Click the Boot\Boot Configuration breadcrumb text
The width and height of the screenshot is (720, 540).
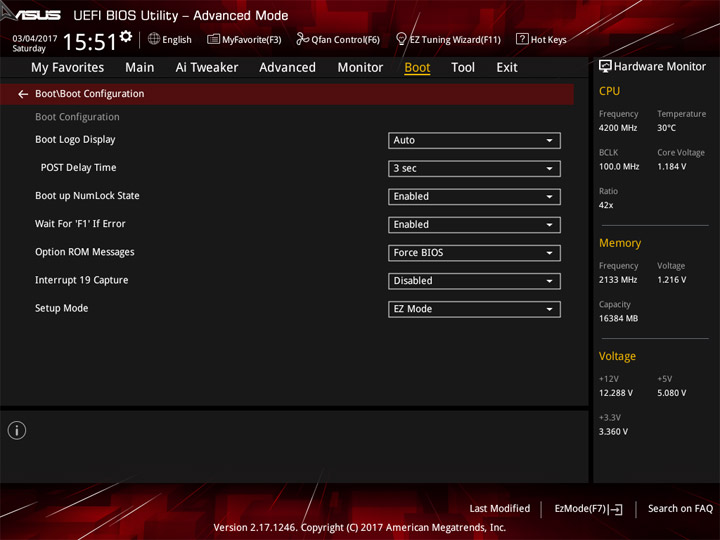[x=90, y=94]
